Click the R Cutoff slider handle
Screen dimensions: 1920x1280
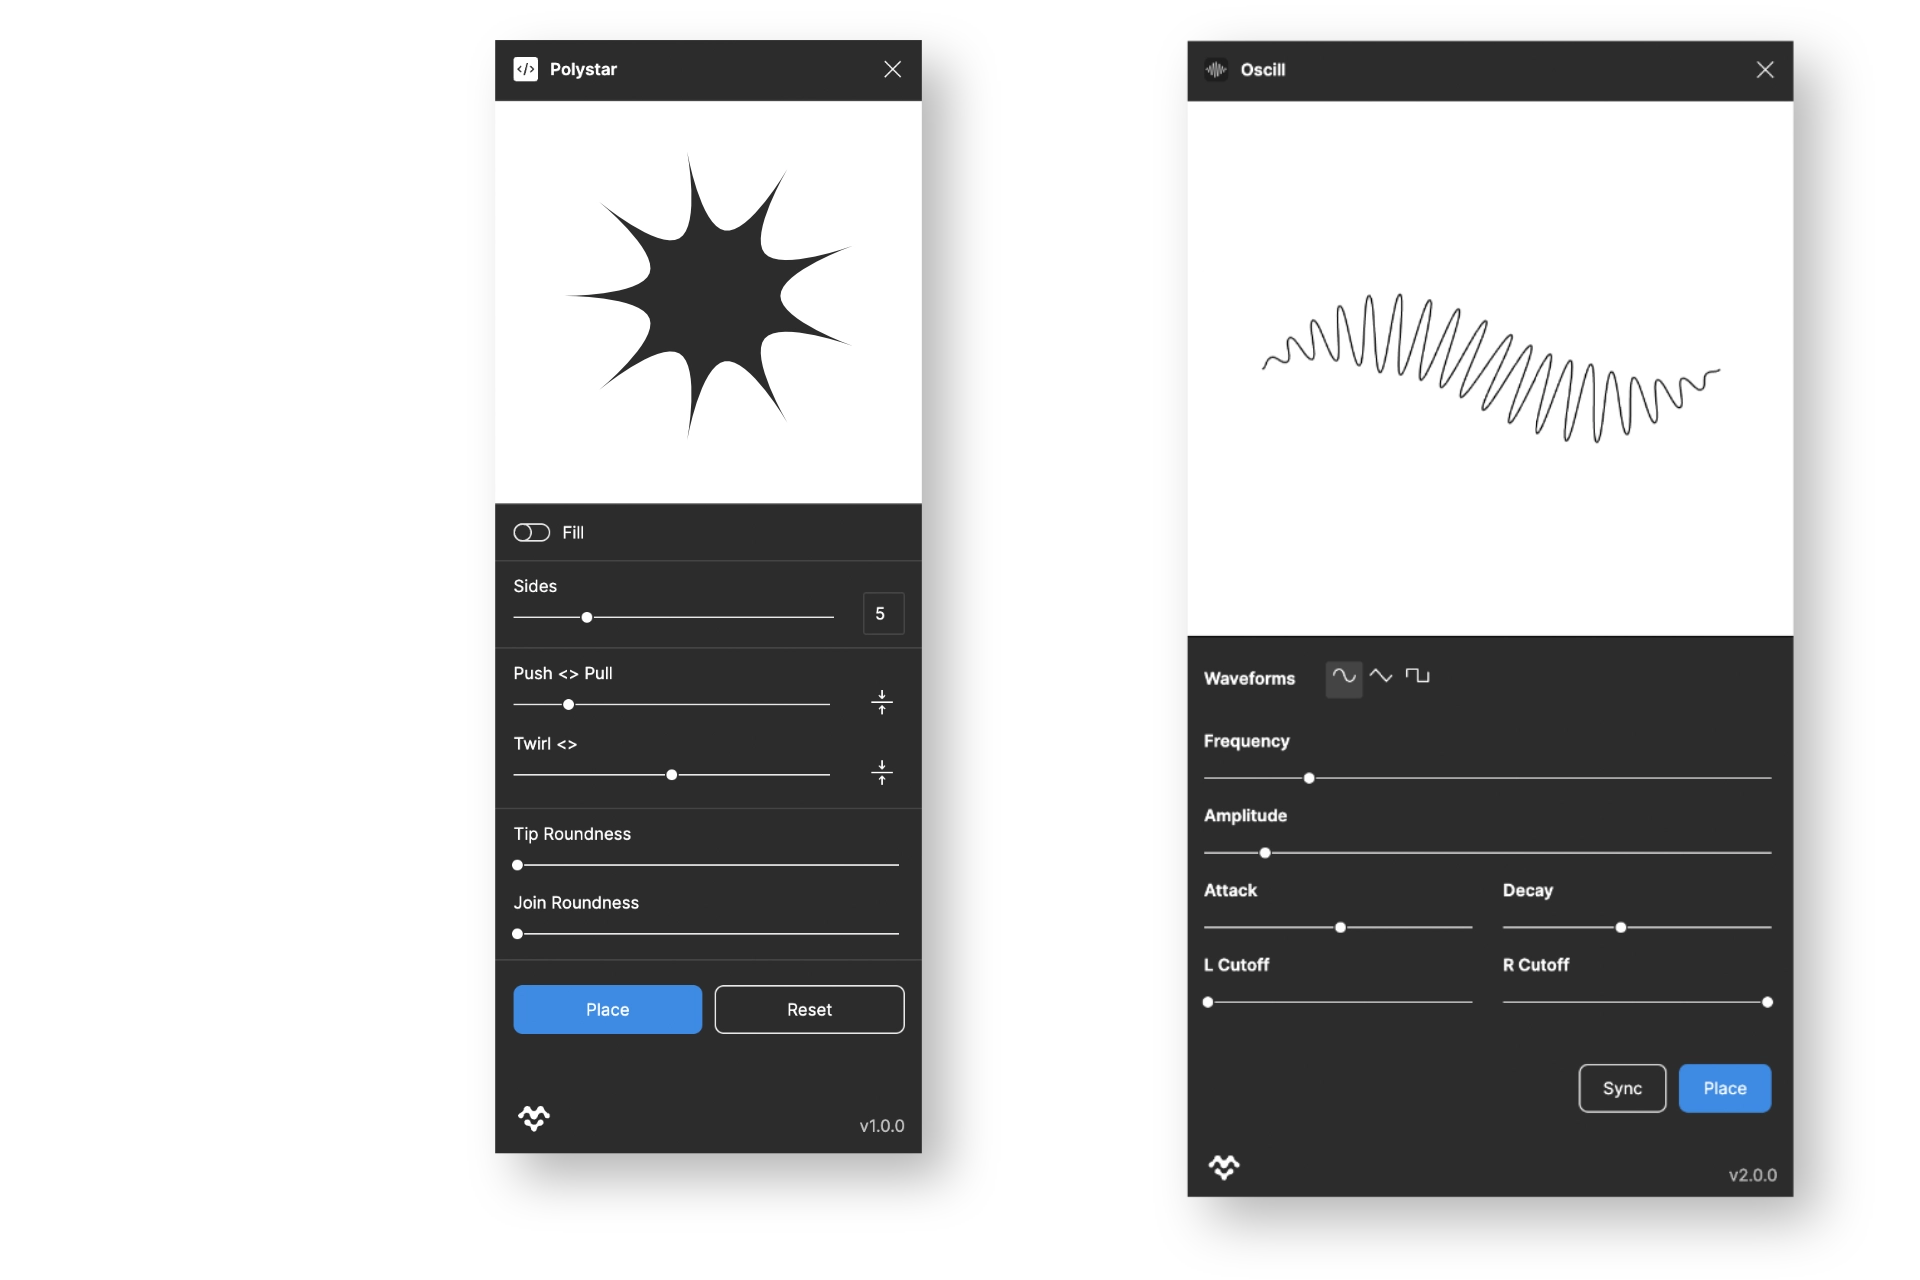1767,1002
